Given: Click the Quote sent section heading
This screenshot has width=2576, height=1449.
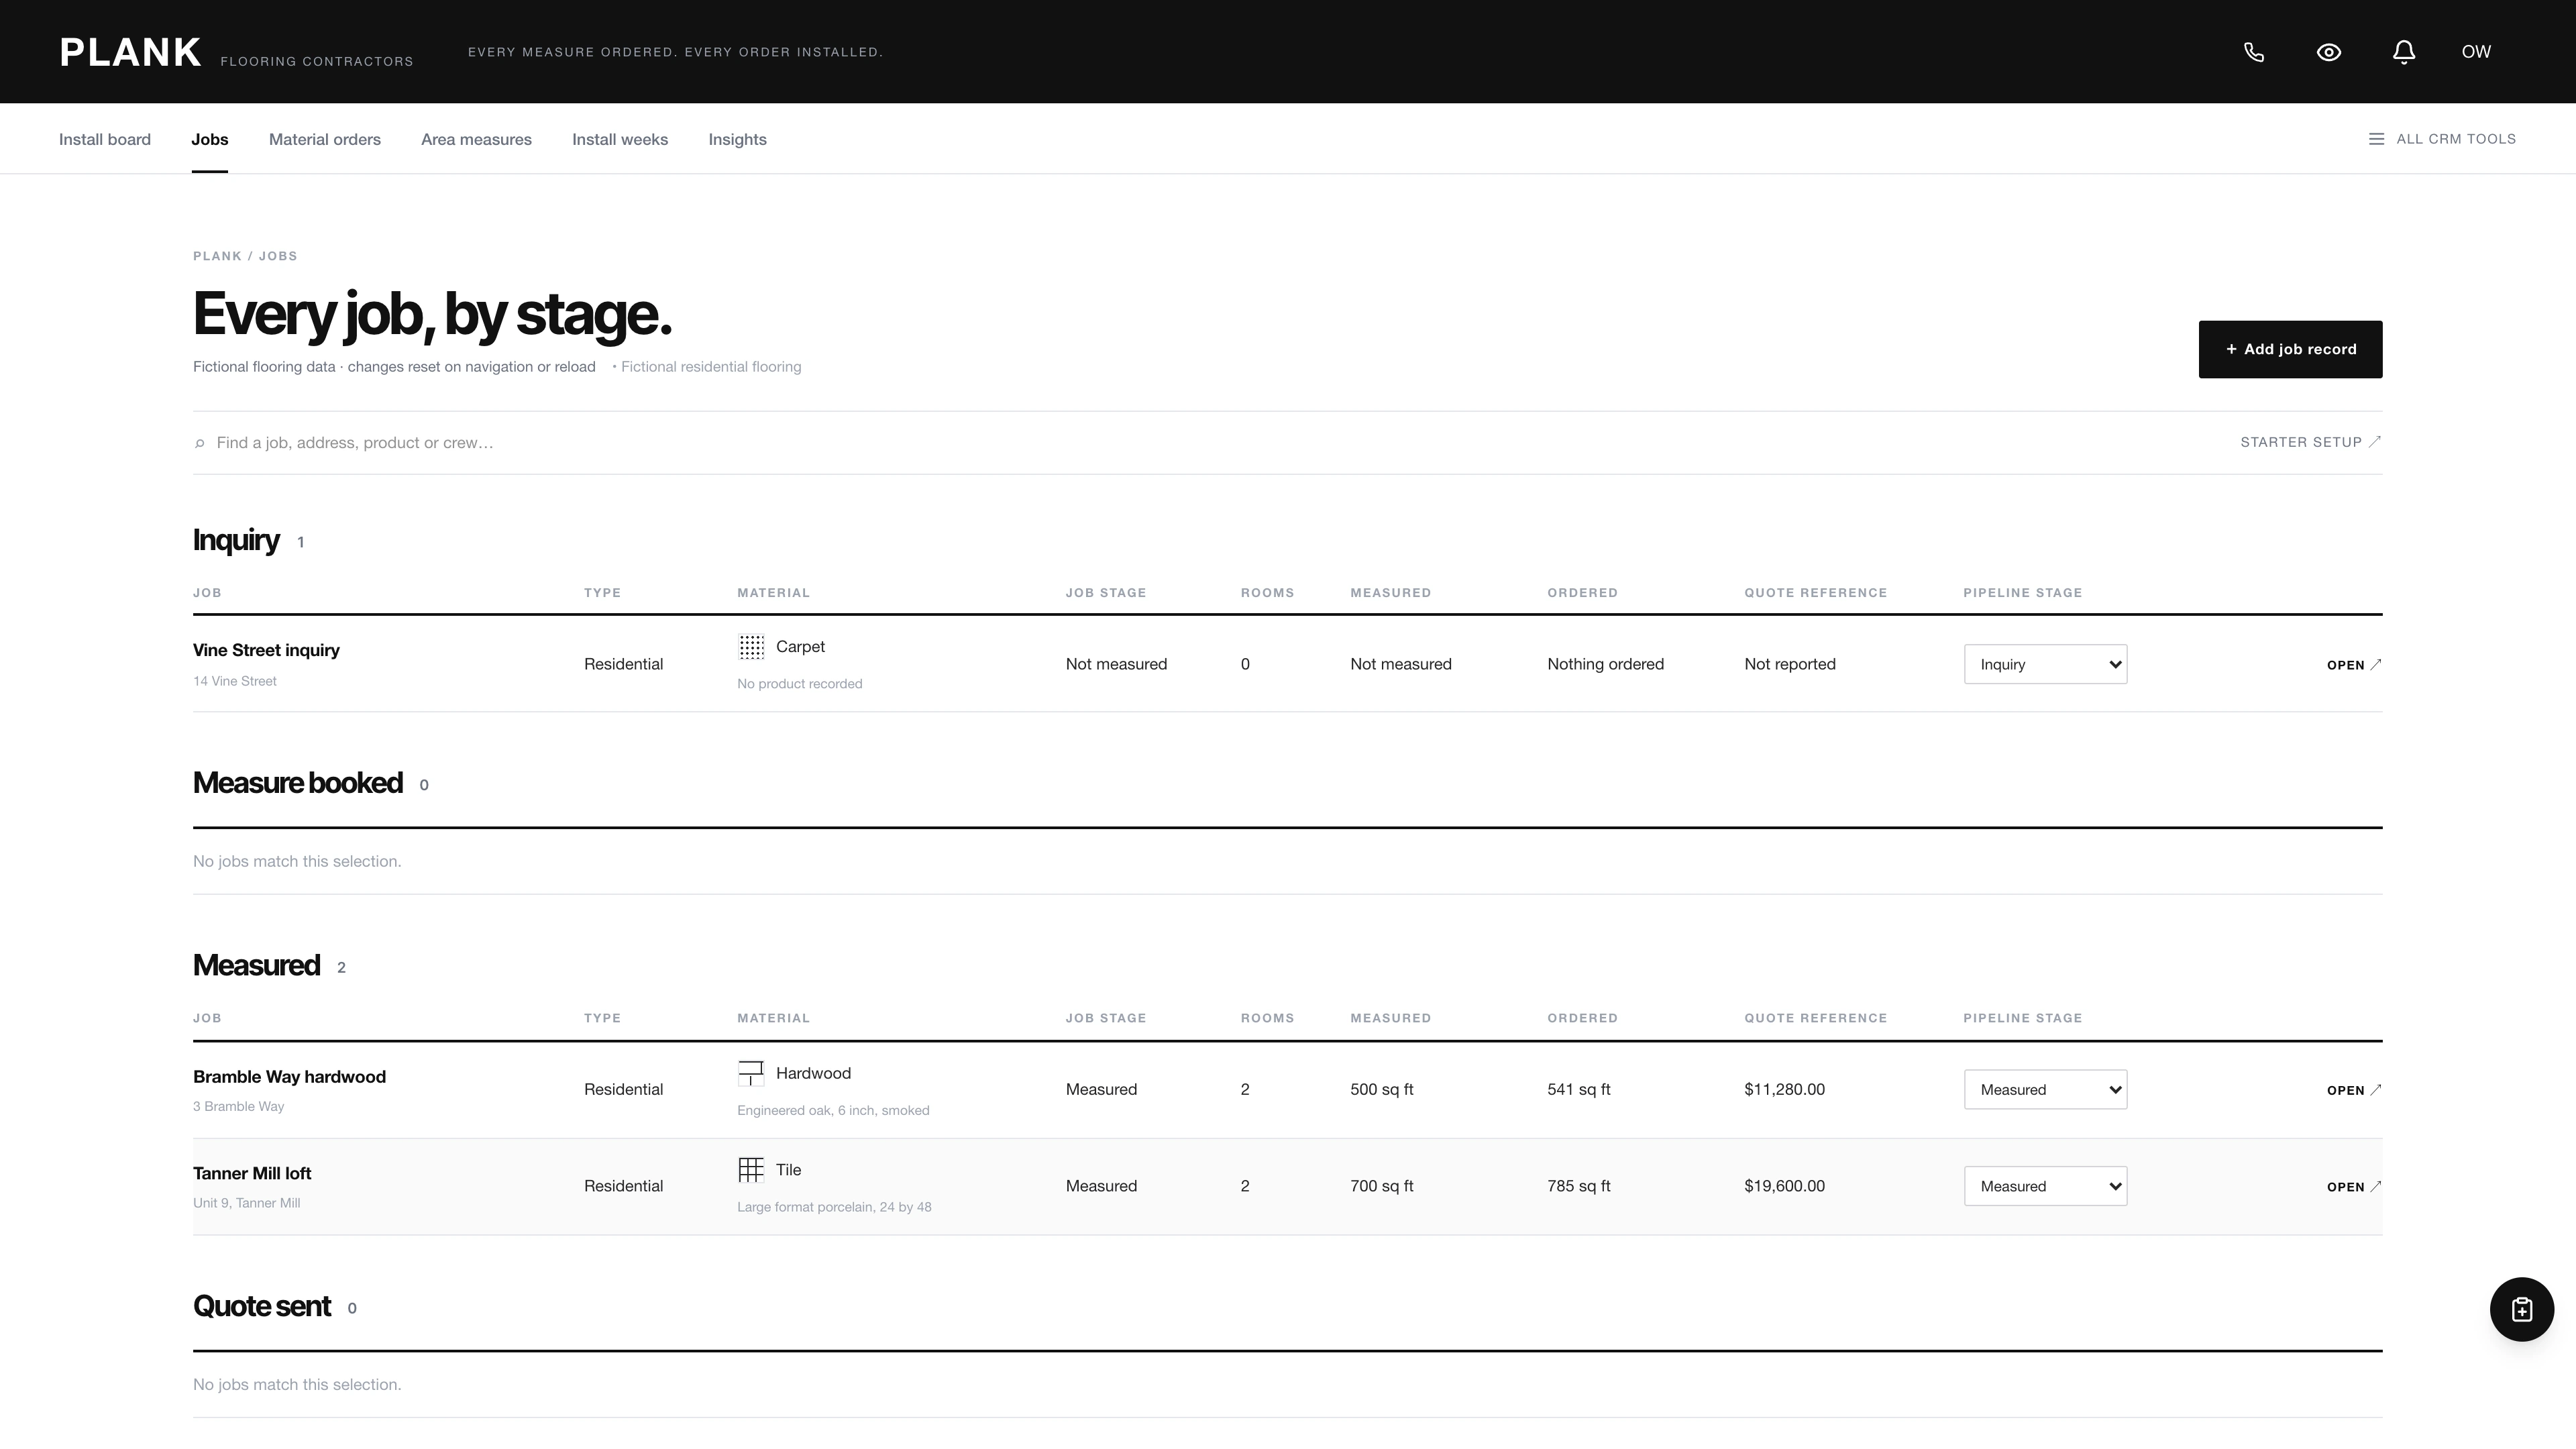Looking at the screenshot, I should (x=262, y=1306).
